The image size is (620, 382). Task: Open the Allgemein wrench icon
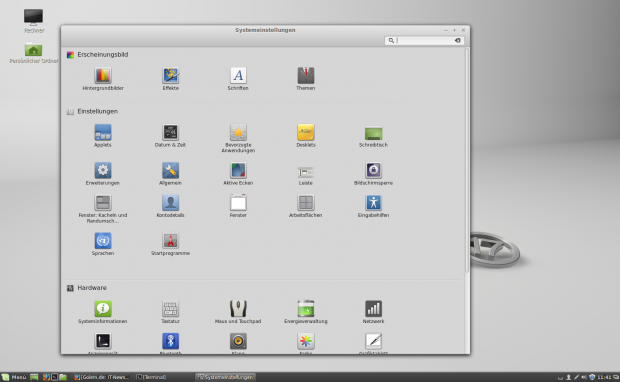[170, 170]
